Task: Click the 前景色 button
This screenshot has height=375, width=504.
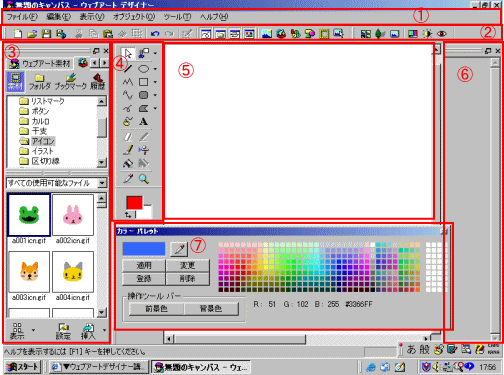Action: pos(156,309)
